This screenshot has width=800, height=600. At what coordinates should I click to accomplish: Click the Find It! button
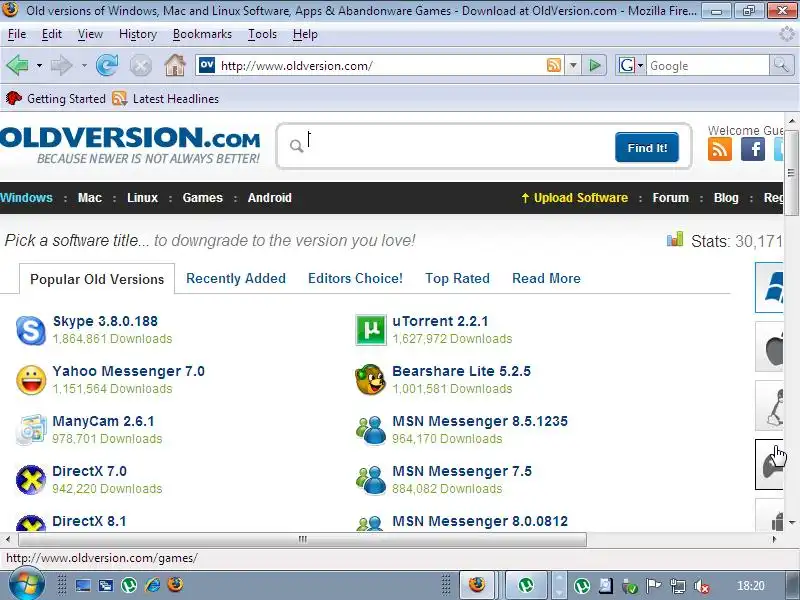point(647,147)
